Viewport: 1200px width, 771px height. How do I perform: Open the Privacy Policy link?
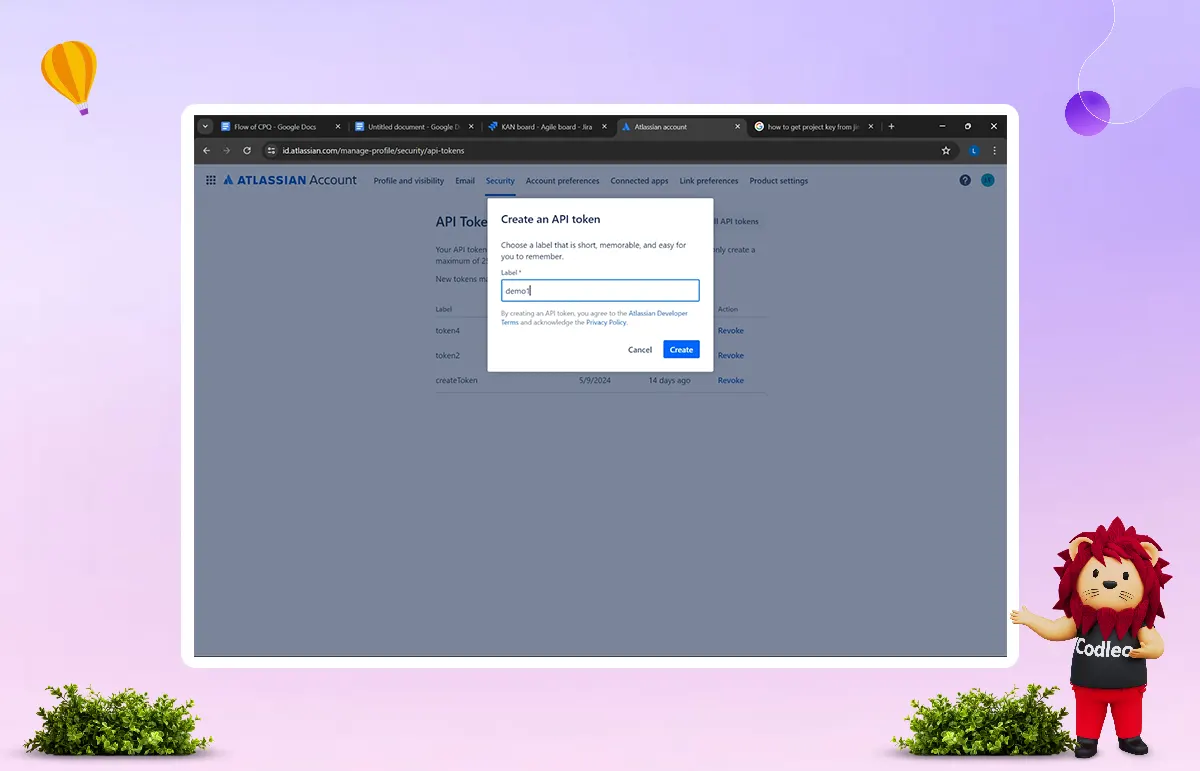click(606, 323)
